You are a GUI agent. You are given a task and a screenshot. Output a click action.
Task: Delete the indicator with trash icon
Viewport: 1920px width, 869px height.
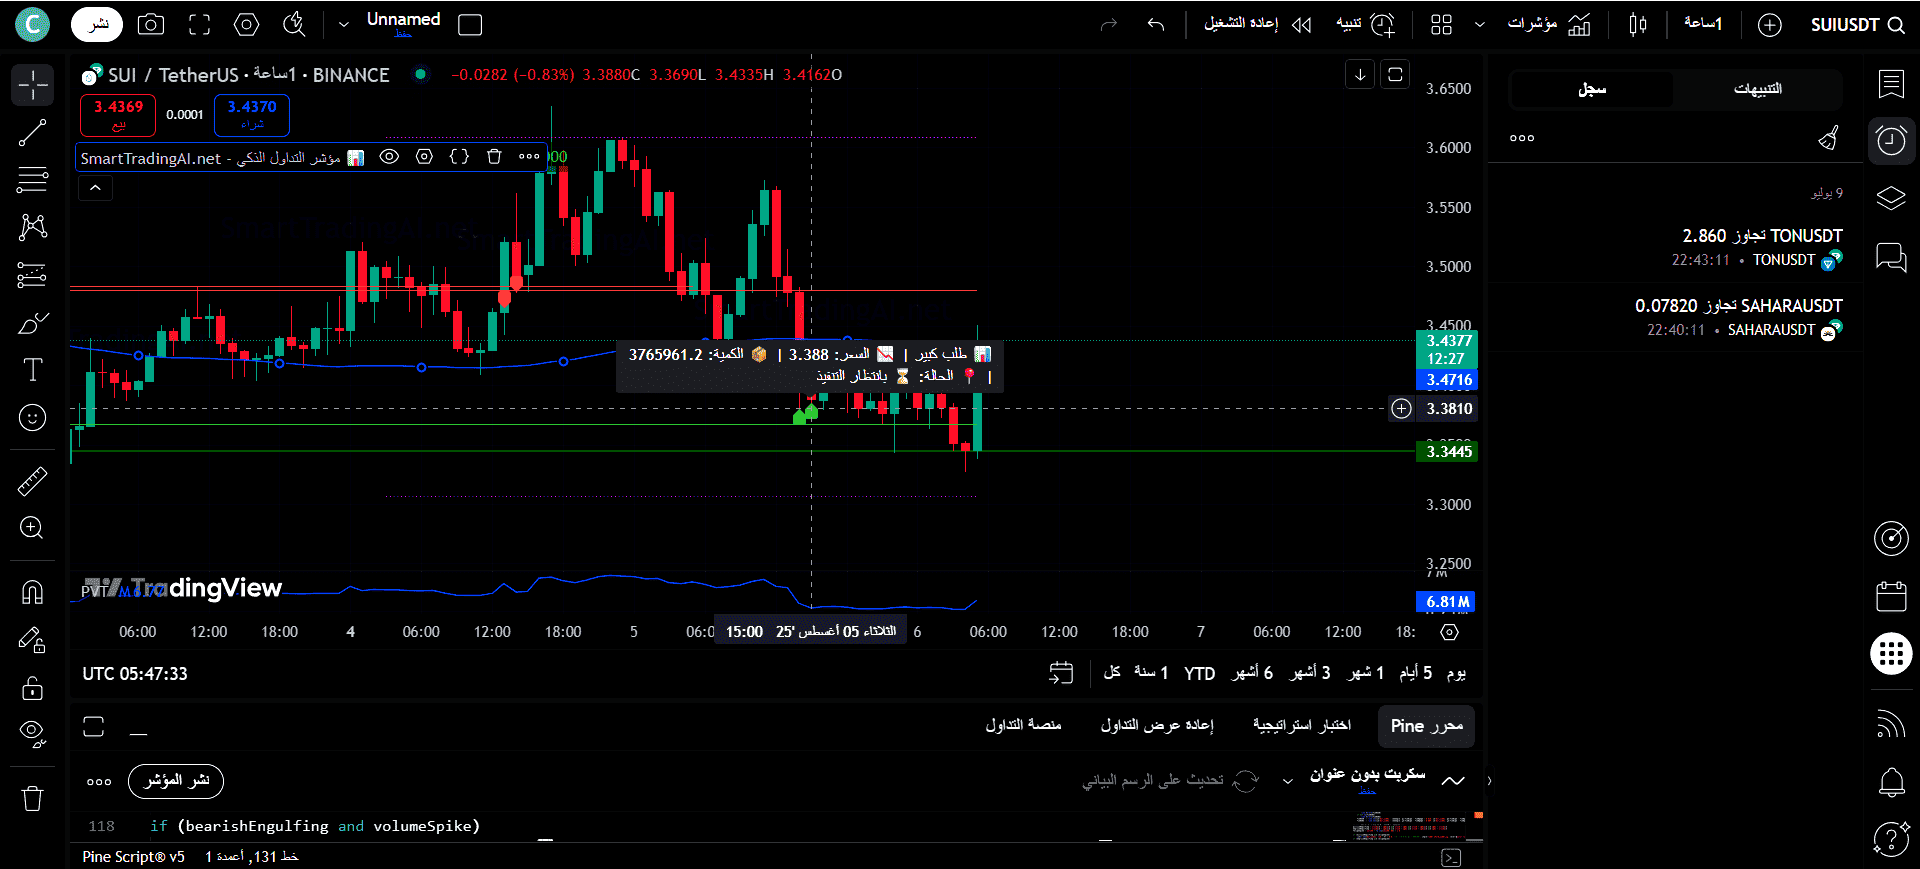point(494,157)
